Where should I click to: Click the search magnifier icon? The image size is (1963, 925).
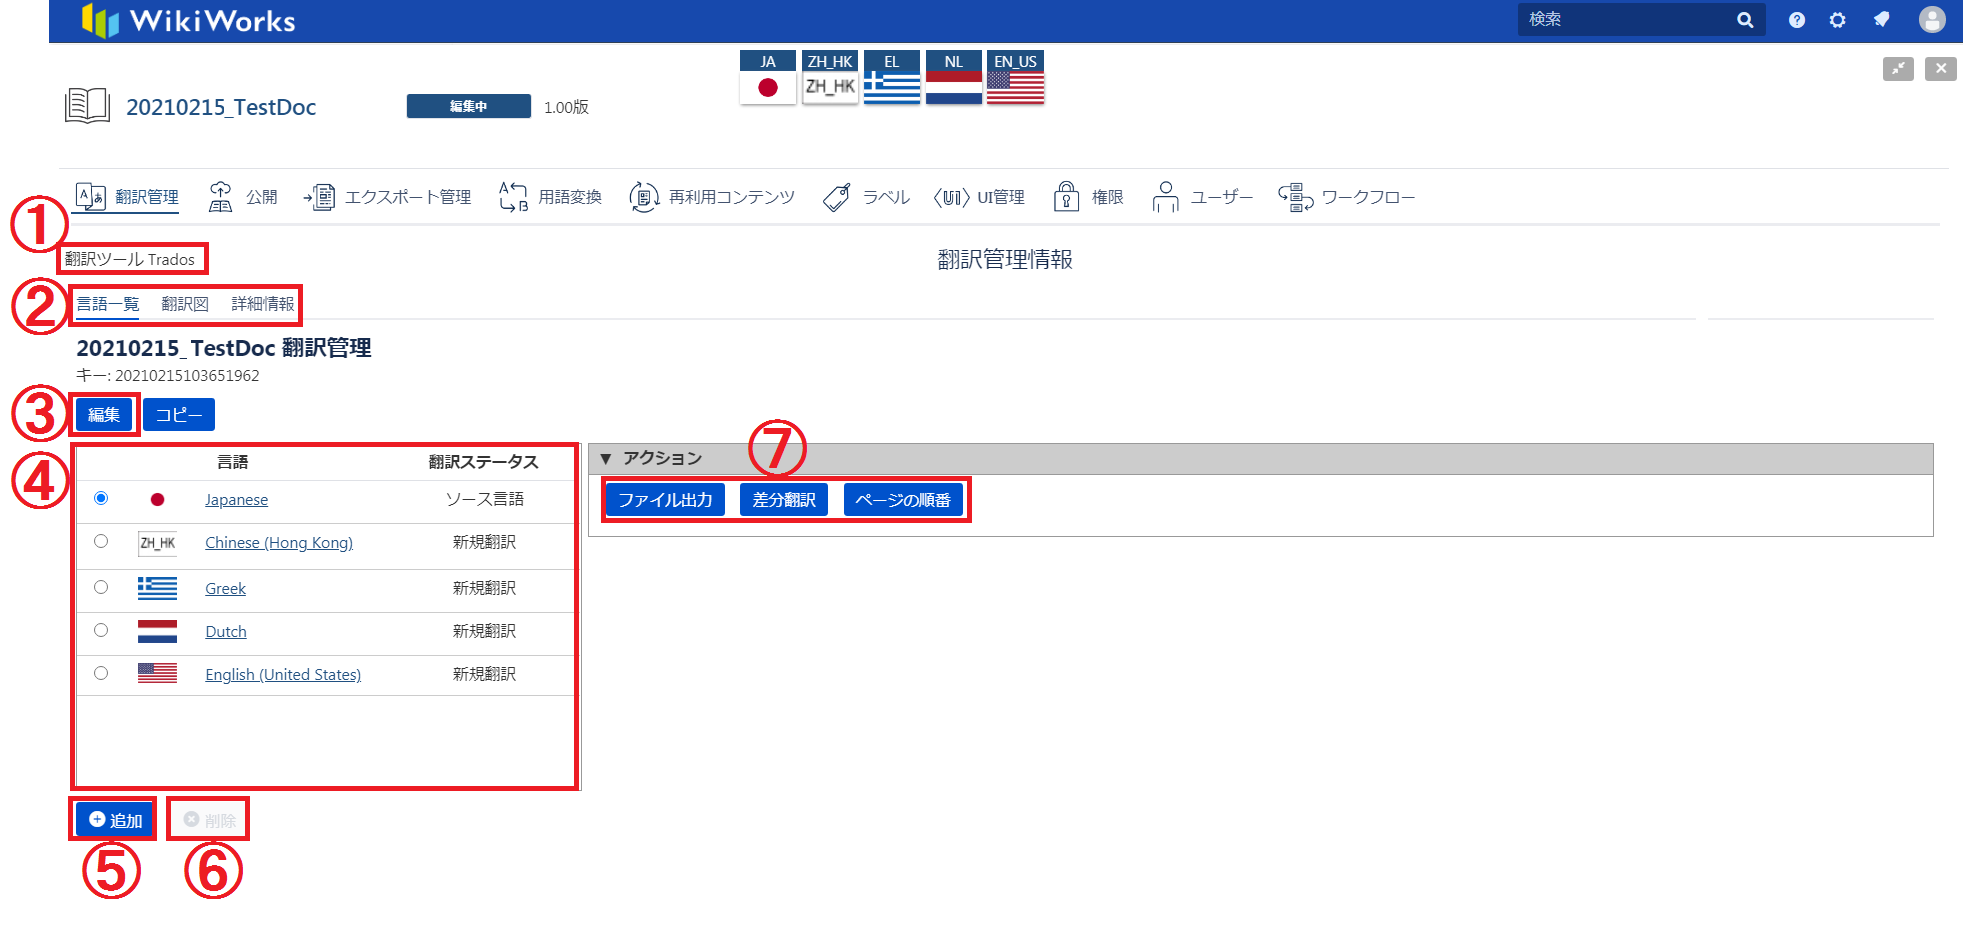pyautogui.click(x=1745, y=20)
